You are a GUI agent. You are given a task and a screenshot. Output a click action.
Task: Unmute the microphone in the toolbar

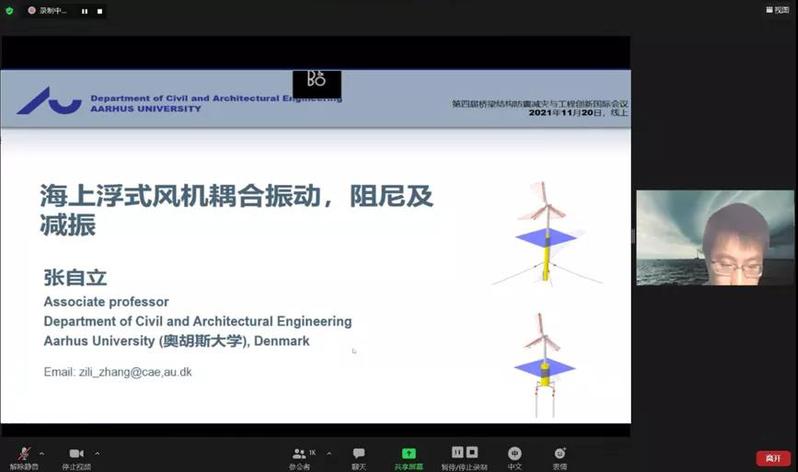tap(22, 455)
